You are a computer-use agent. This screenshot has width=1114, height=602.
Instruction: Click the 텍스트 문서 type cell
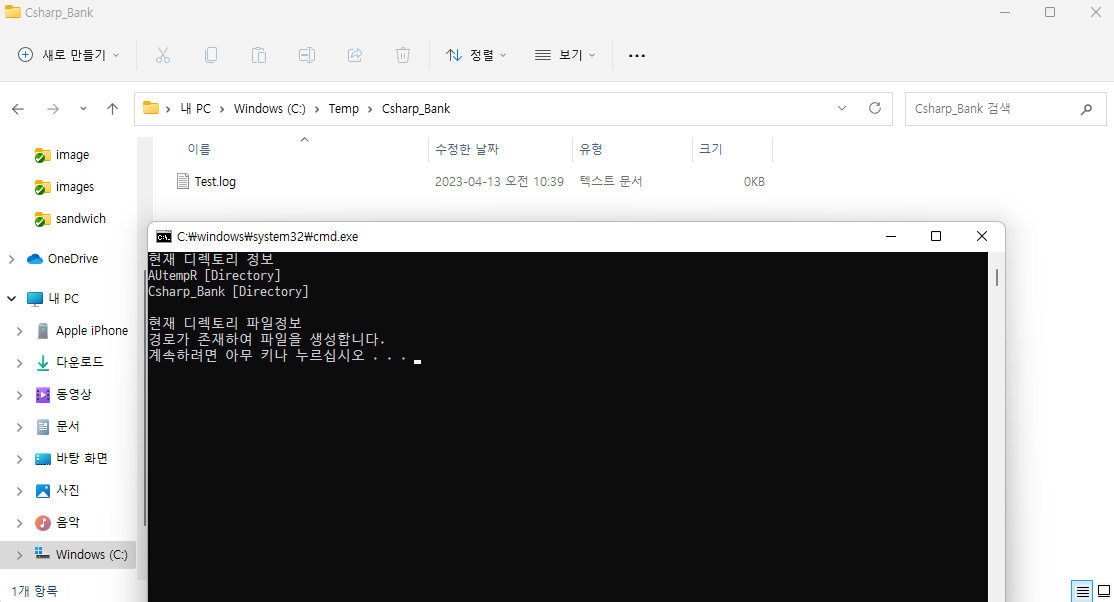[x=611, y=181]
